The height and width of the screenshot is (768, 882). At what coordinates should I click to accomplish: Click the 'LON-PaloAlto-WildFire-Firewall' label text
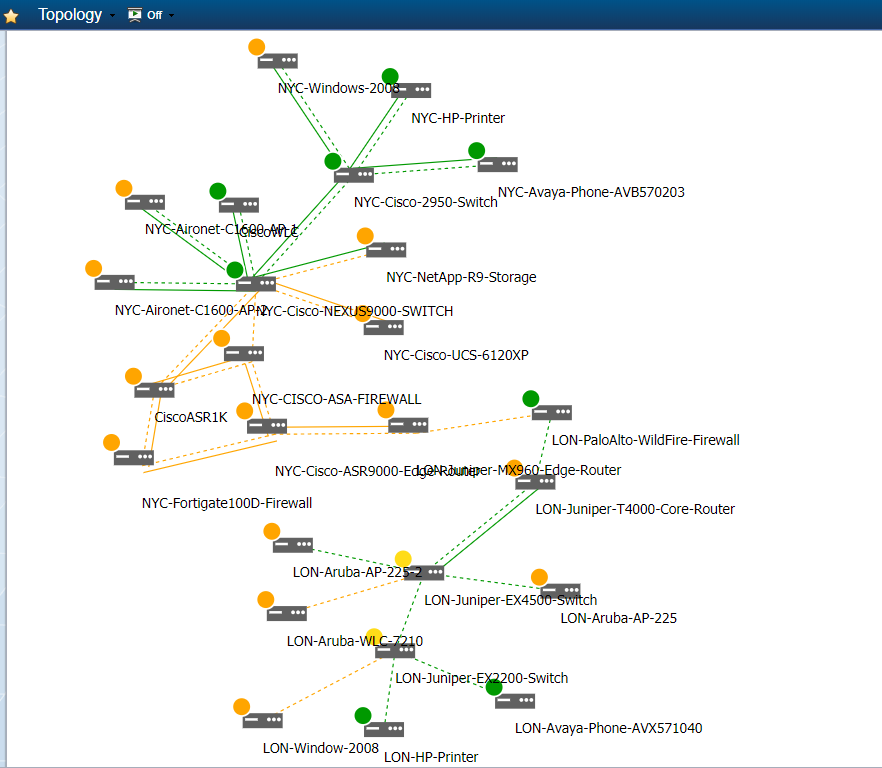(x=646, y=440)
